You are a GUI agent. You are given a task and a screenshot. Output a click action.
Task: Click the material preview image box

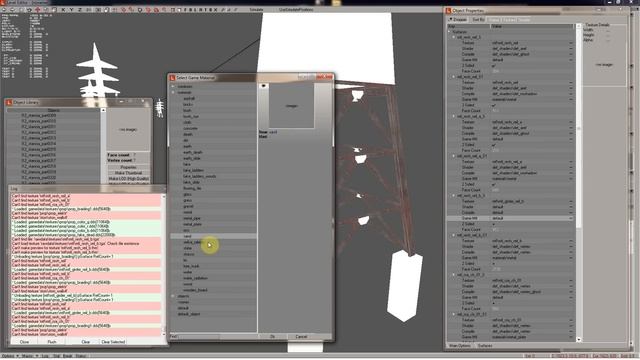point(291,105)
